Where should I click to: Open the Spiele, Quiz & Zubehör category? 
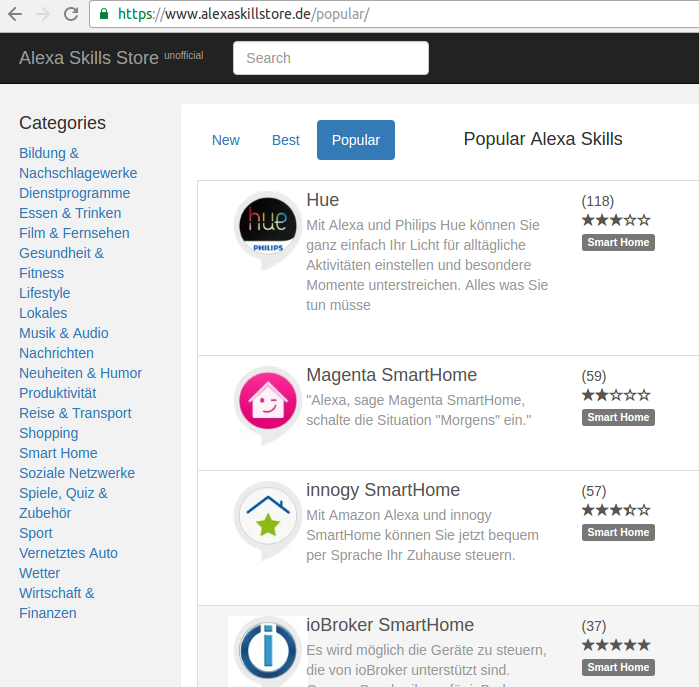[63, 503]
